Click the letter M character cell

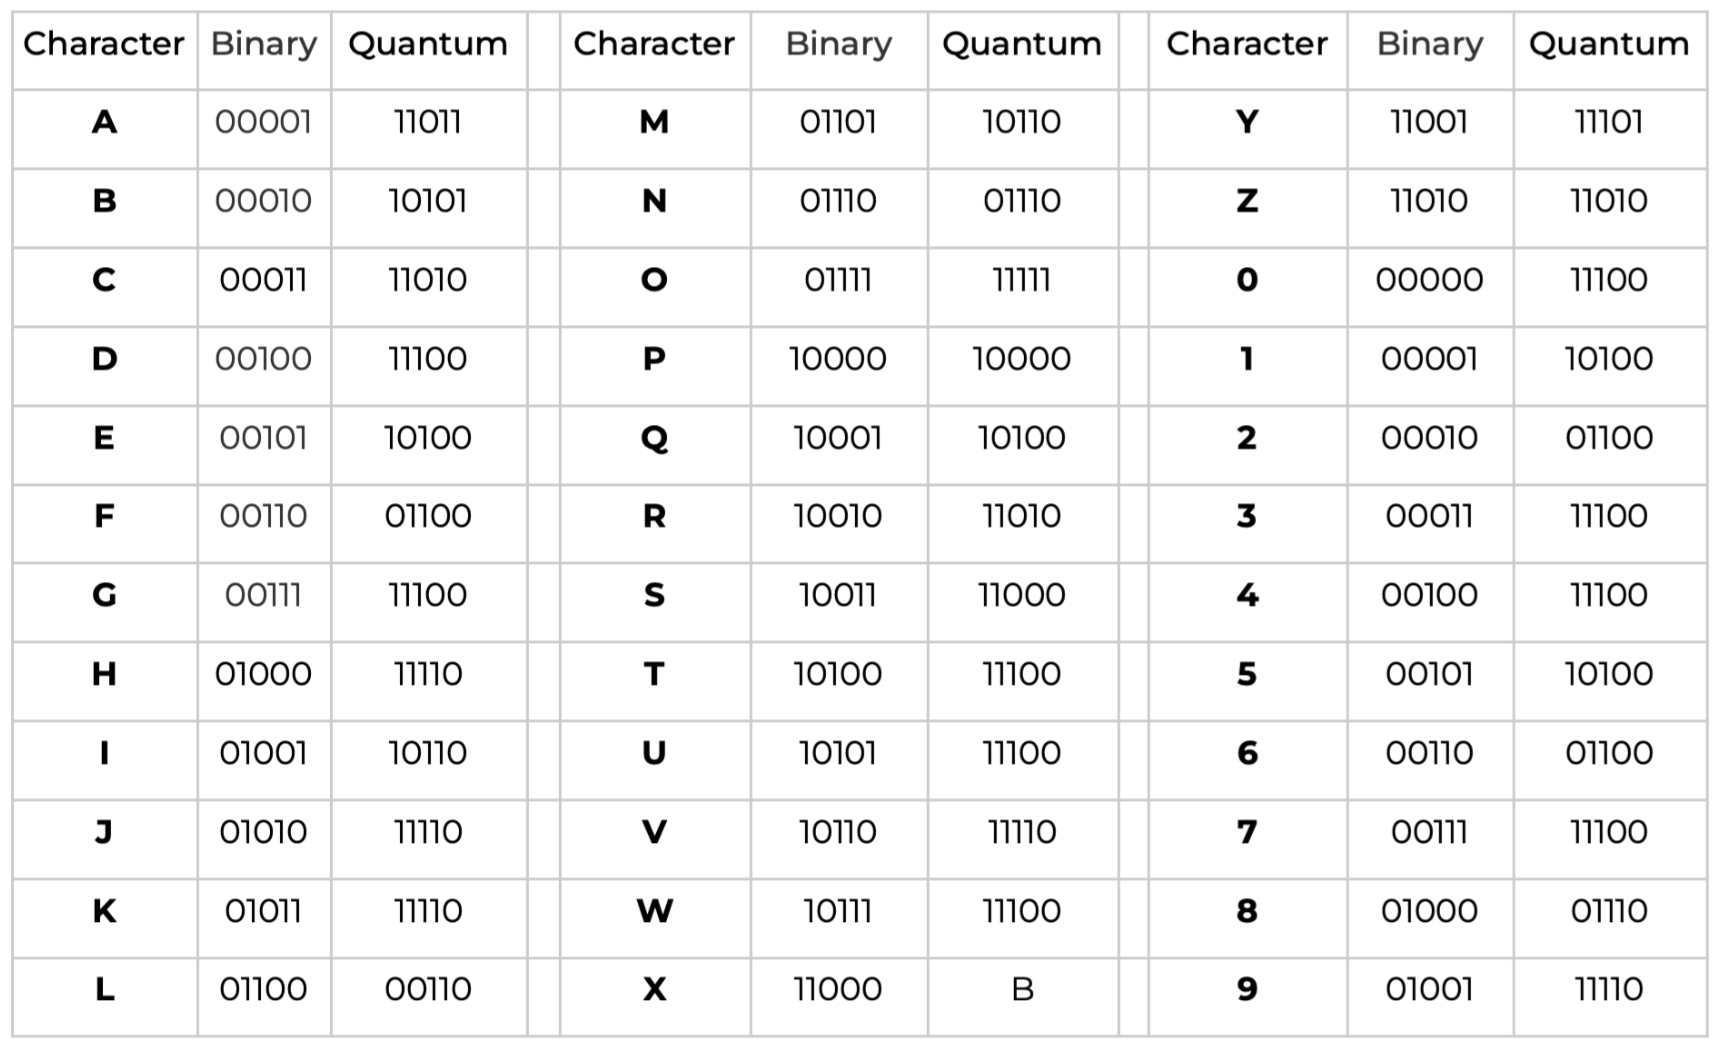coord(654,122)
